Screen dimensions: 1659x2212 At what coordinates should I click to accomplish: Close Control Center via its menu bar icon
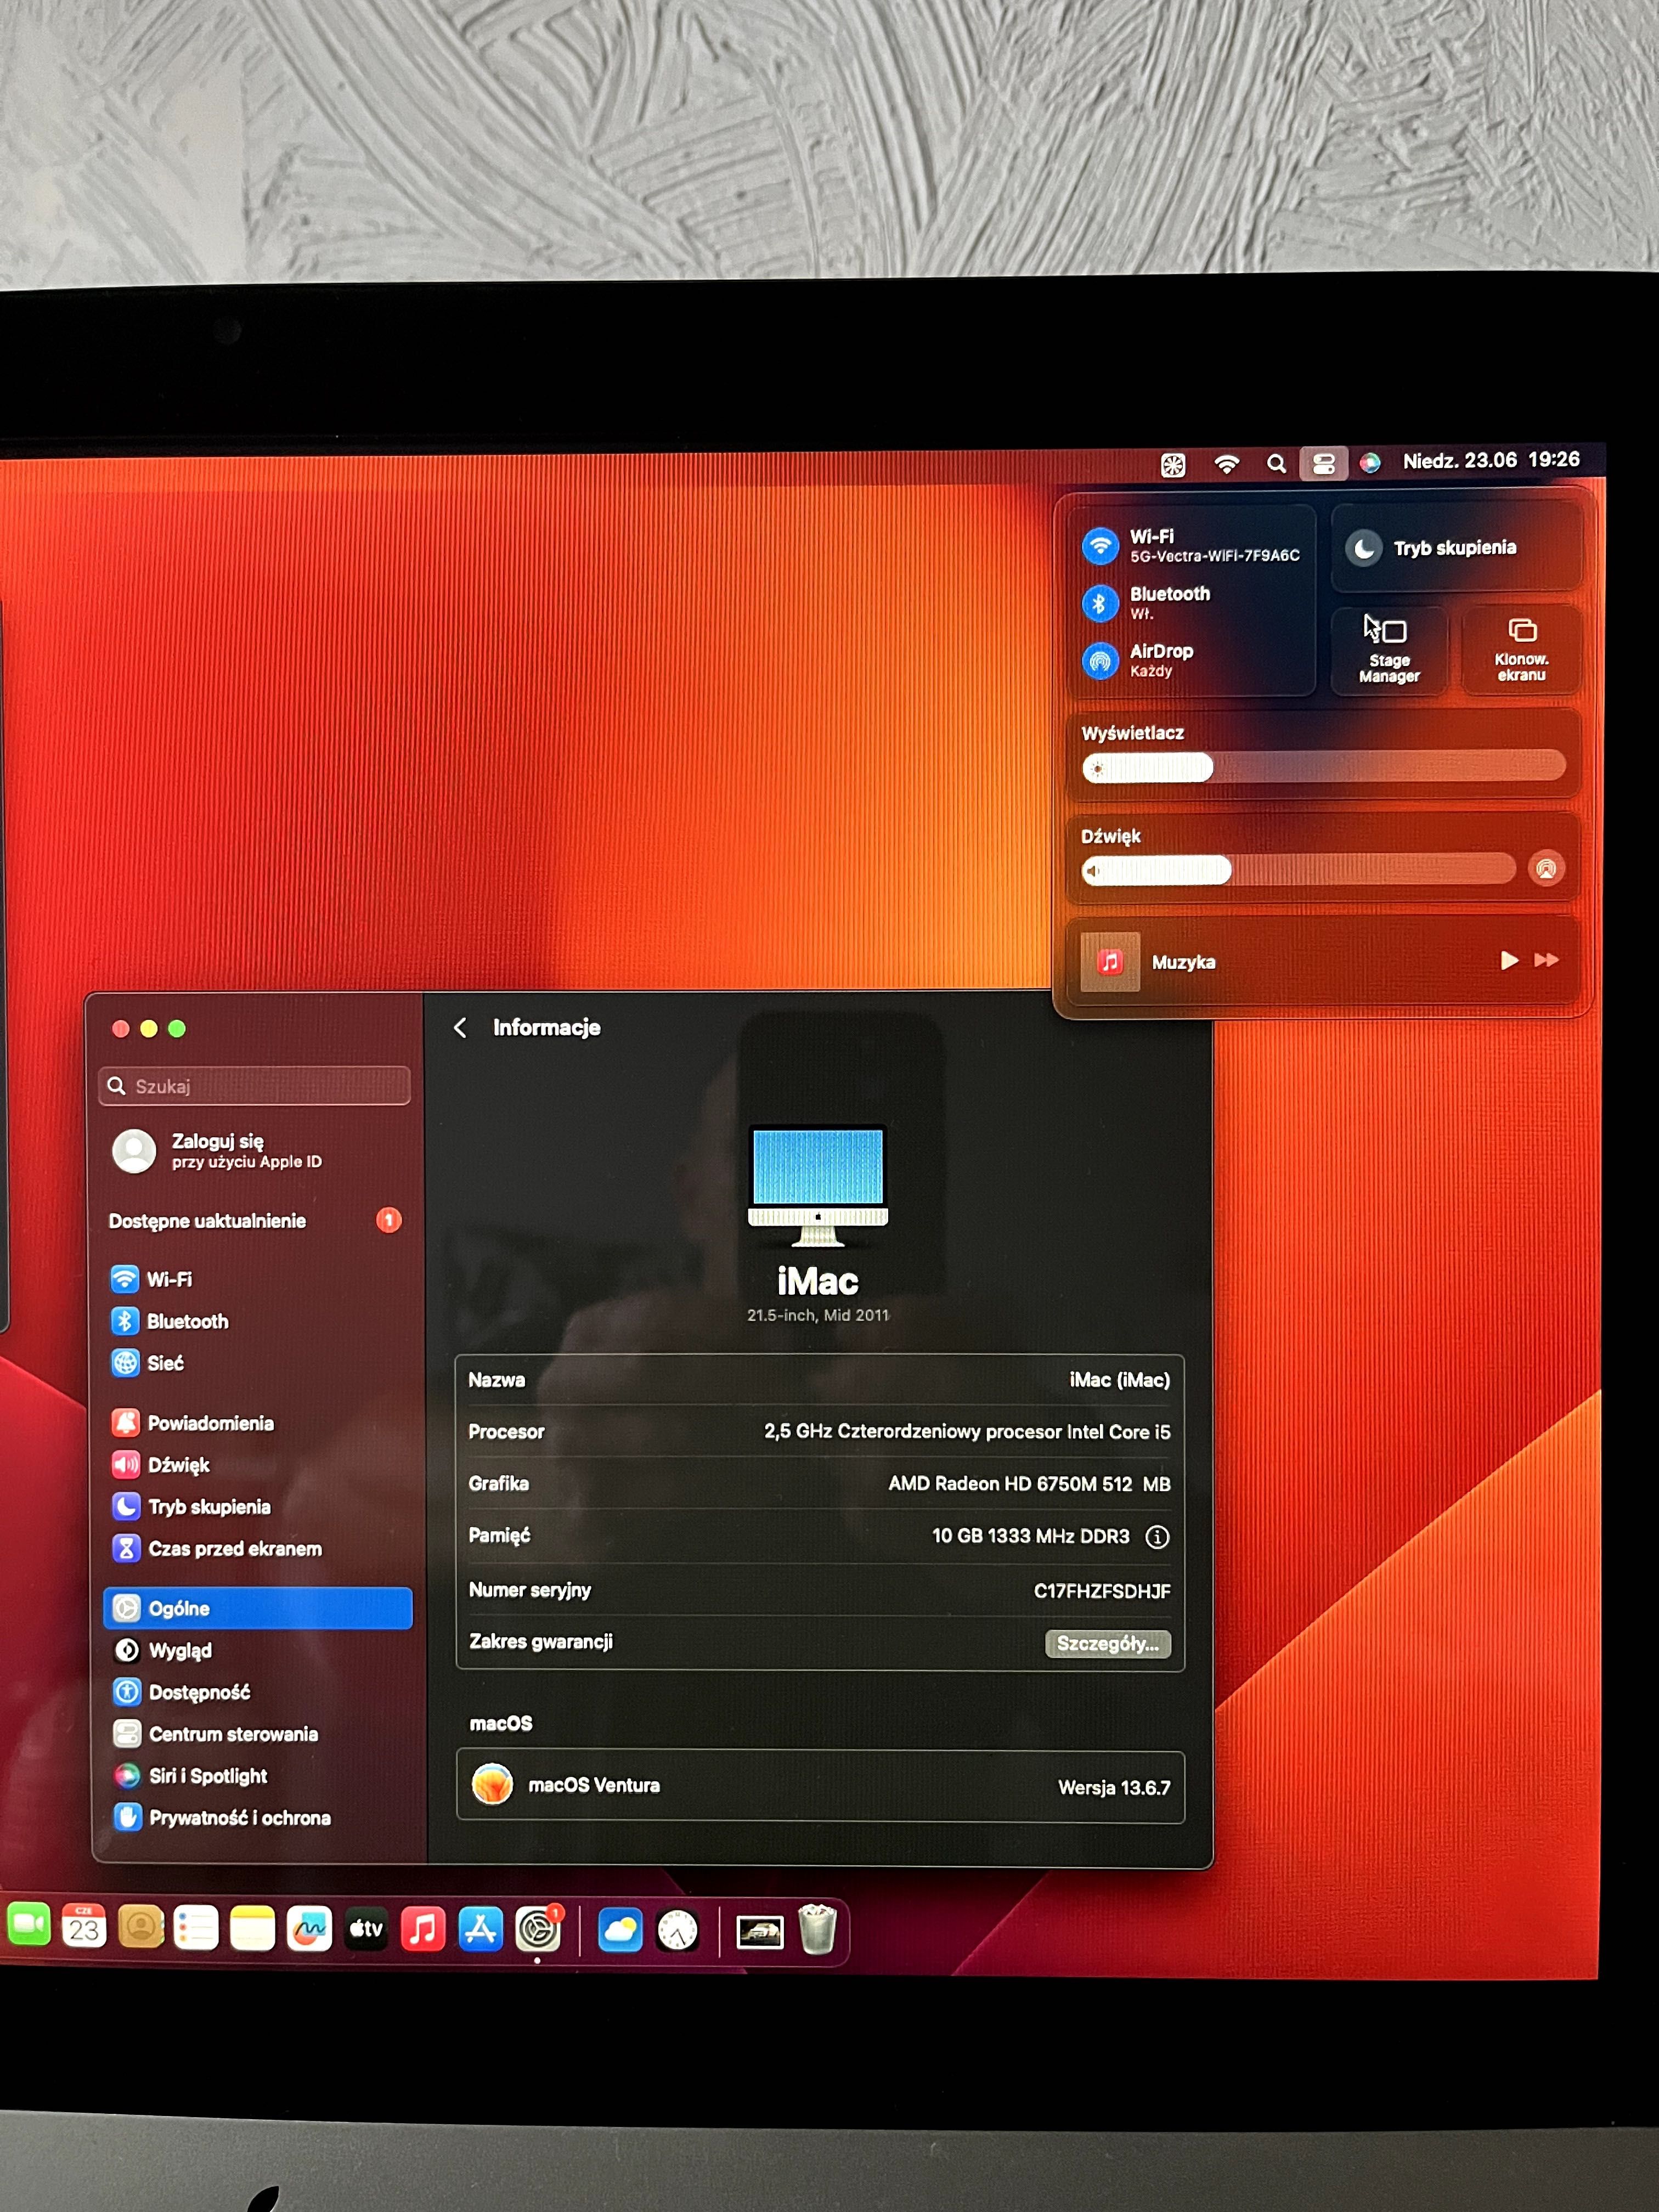(1323, 463)
